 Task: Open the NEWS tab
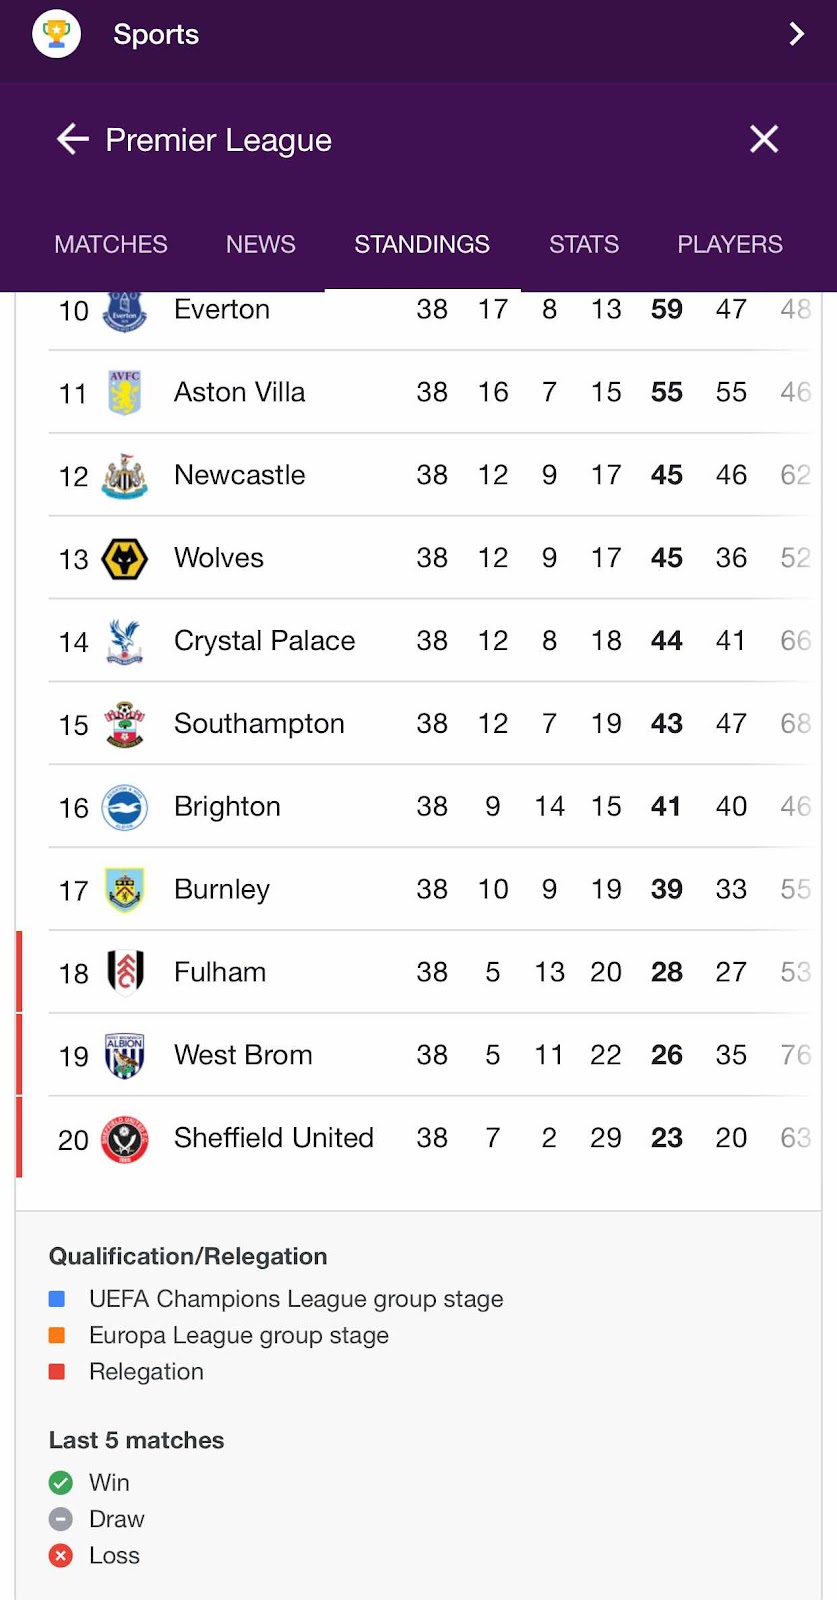point(261,244)
